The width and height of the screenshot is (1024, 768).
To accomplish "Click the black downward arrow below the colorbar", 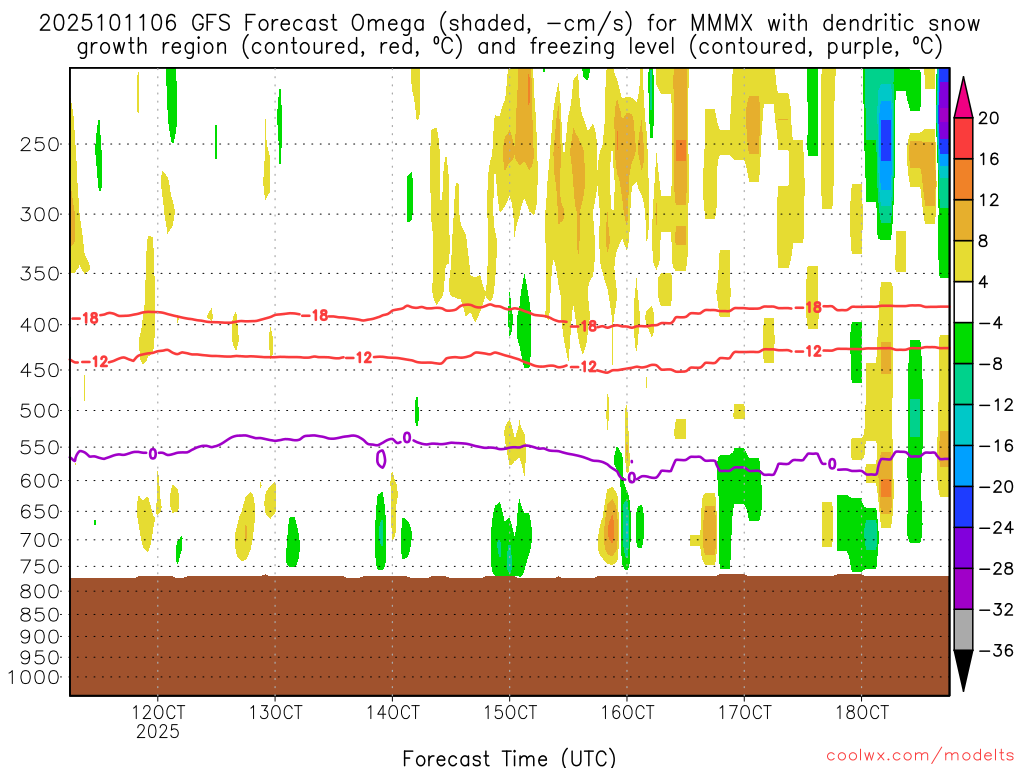I will (963, 670).
